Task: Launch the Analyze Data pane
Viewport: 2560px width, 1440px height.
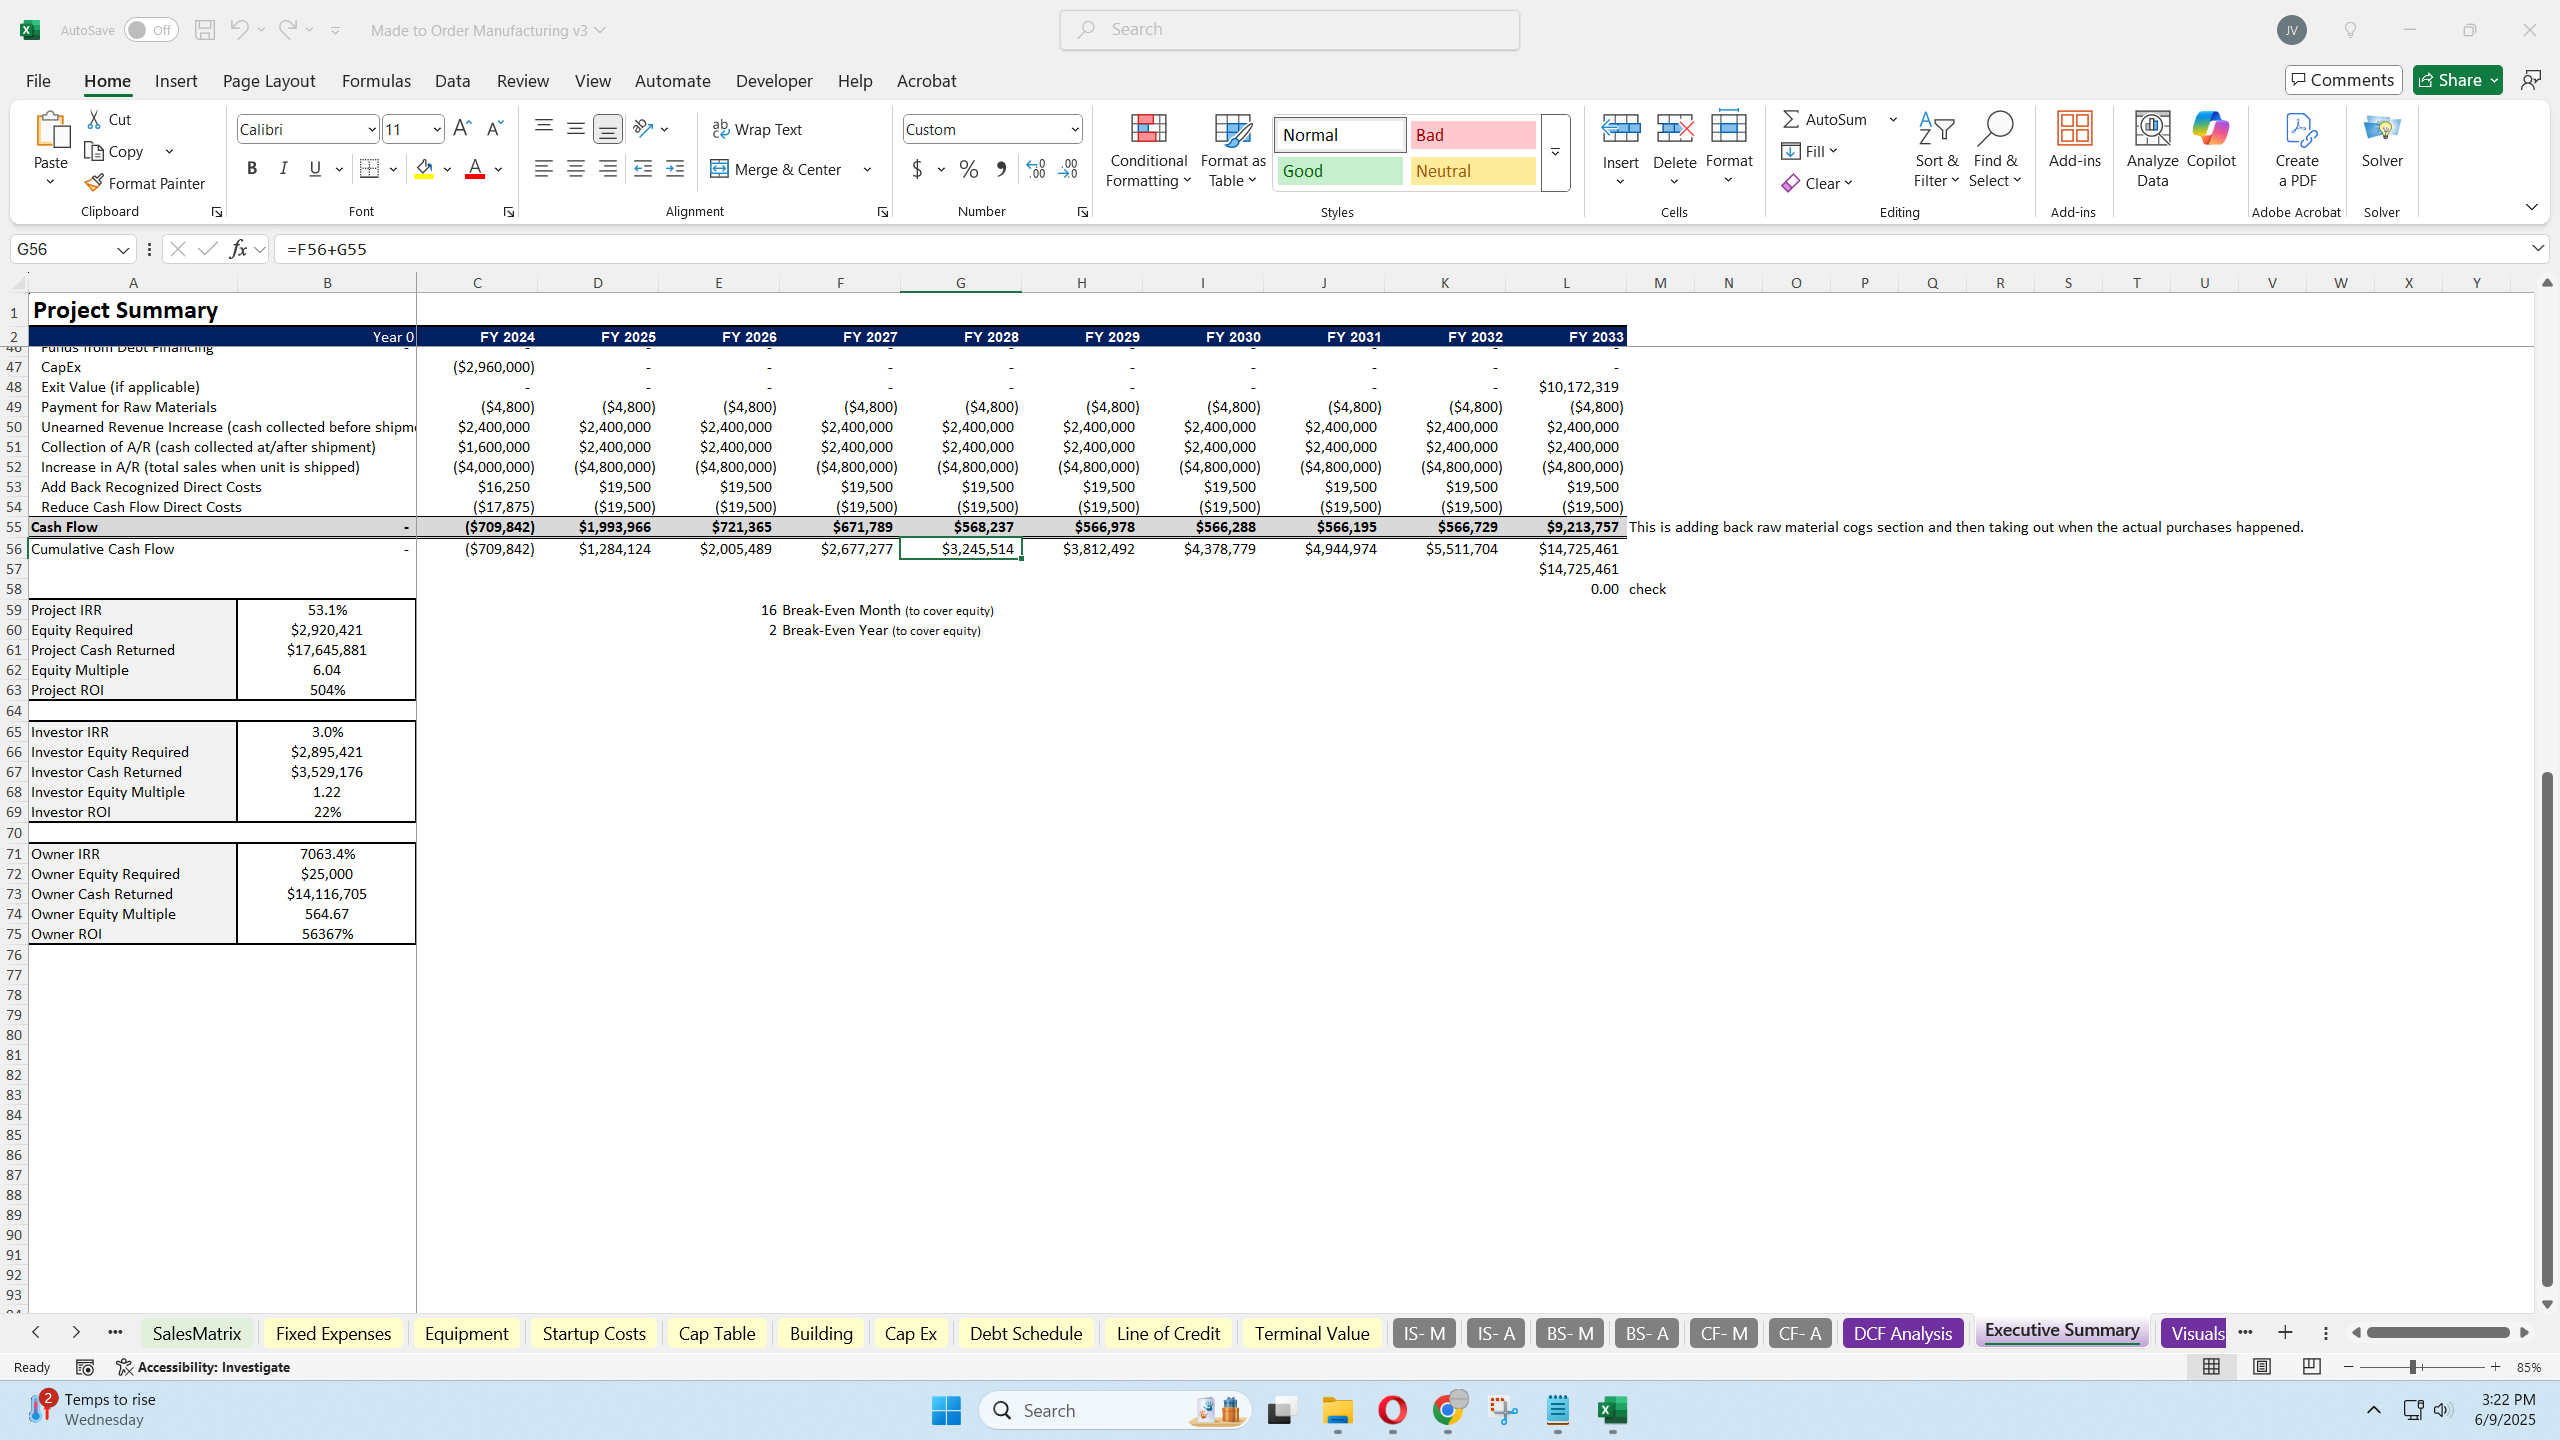Action: click(2151, 145)
